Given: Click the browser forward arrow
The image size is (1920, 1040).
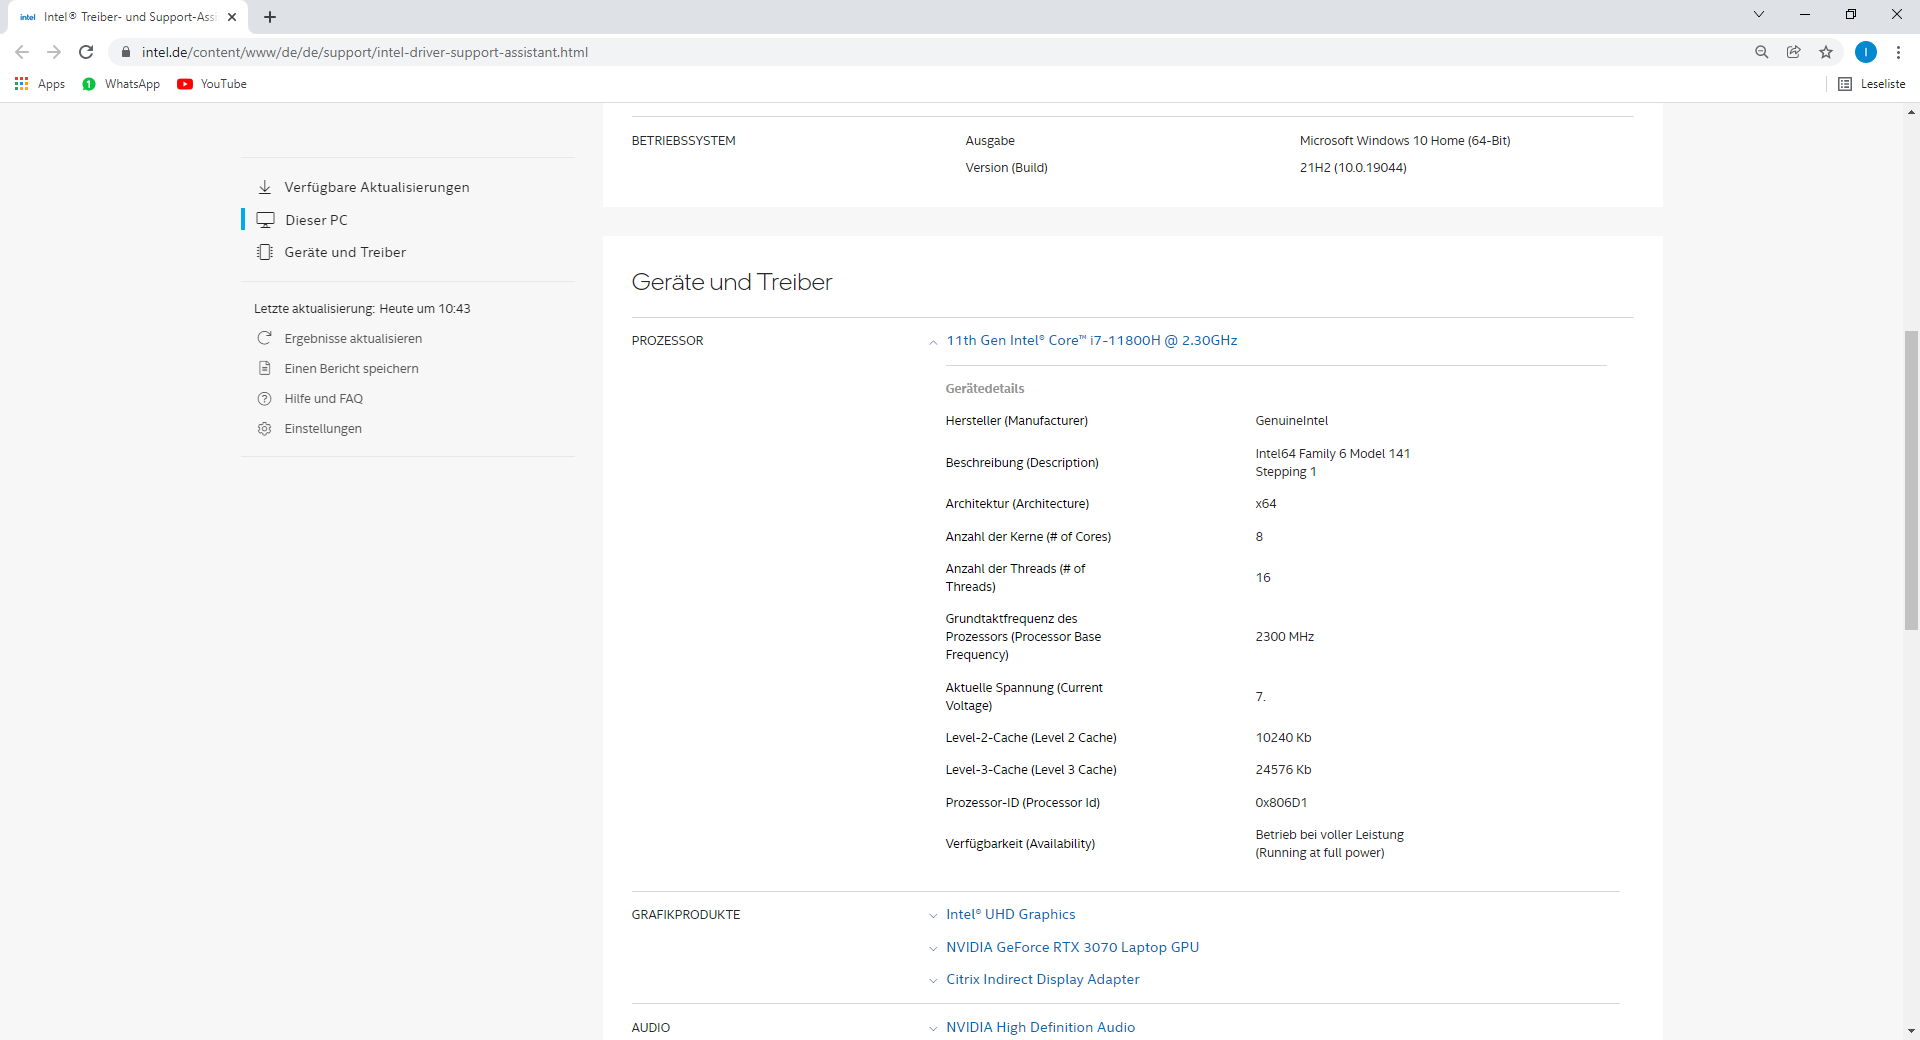Looking at the screenshot, I should coord(54,52).
